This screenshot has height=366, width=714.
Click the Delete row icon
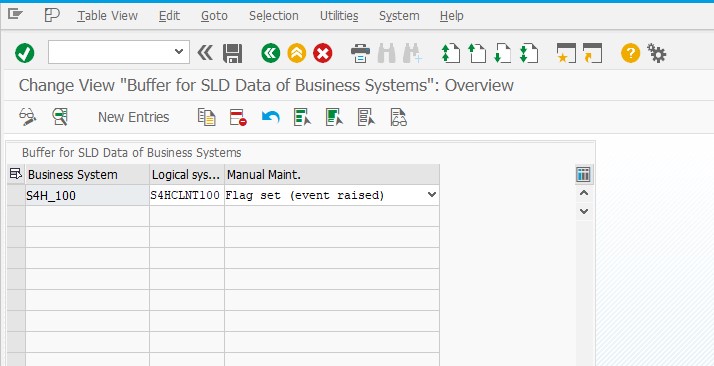tap(238, 117)
